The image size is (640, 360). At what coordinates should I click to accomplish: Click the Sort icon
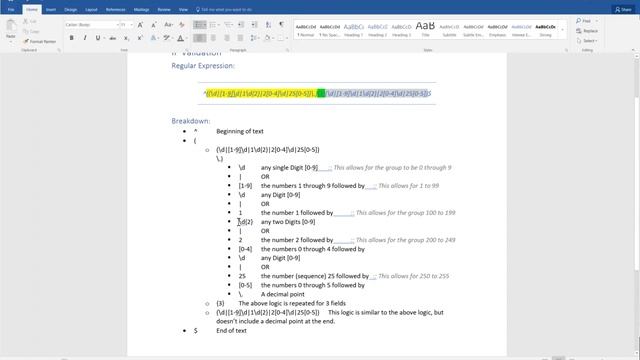click(x=268, y=25)
